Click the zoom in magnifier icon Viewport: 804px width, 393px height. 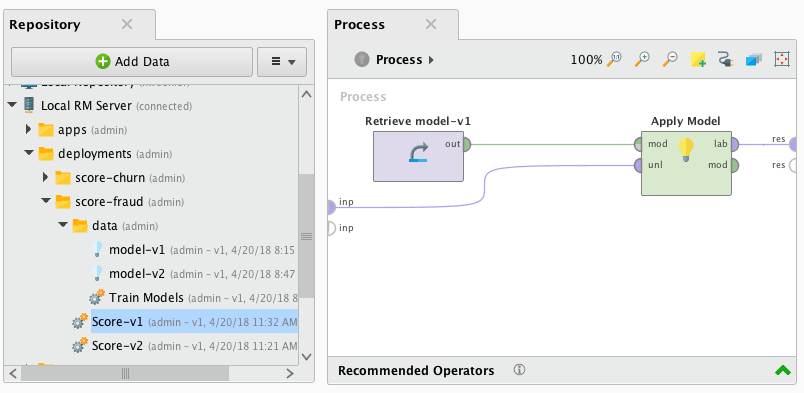click(x=642, y=60)
